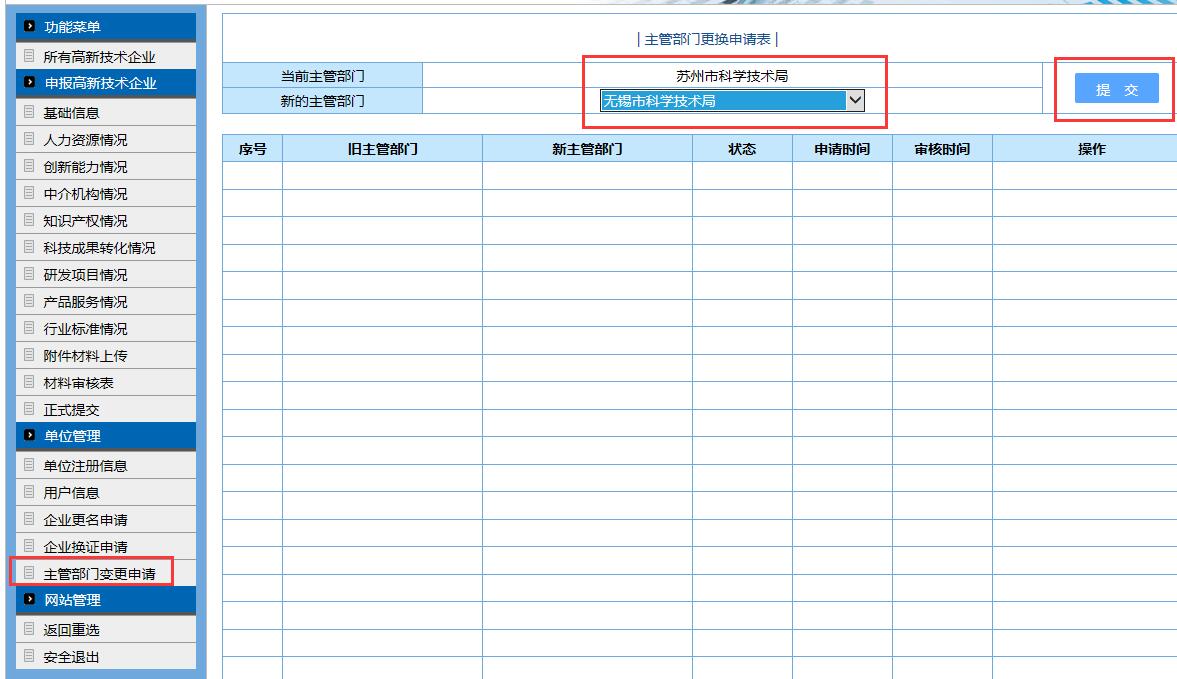The width and height of the screenshot is (1177, 679).
Task: Click document icon beside 企业换证申请
Action: coord(29,546)
